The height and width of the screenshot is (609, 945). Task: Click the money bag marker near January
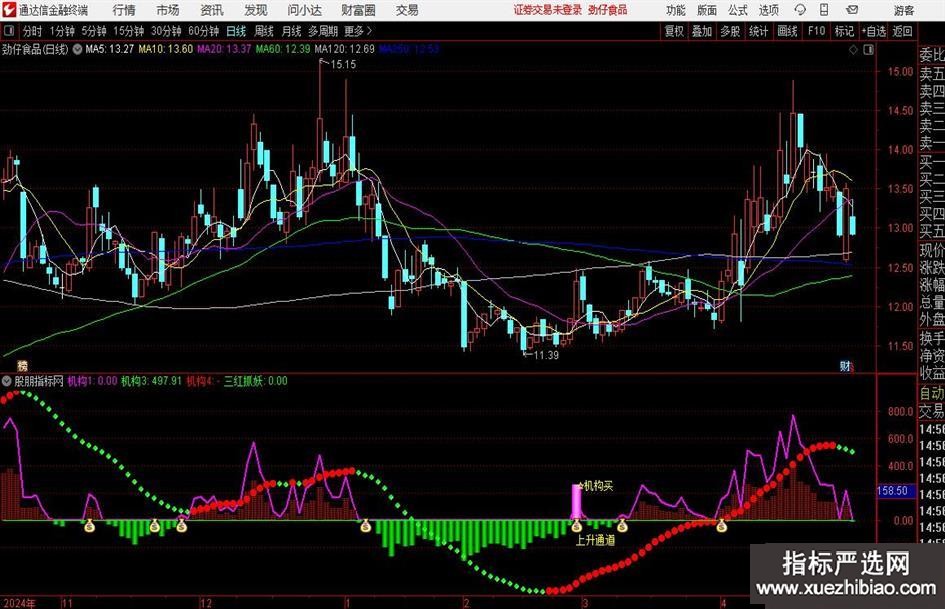(365, 526)
